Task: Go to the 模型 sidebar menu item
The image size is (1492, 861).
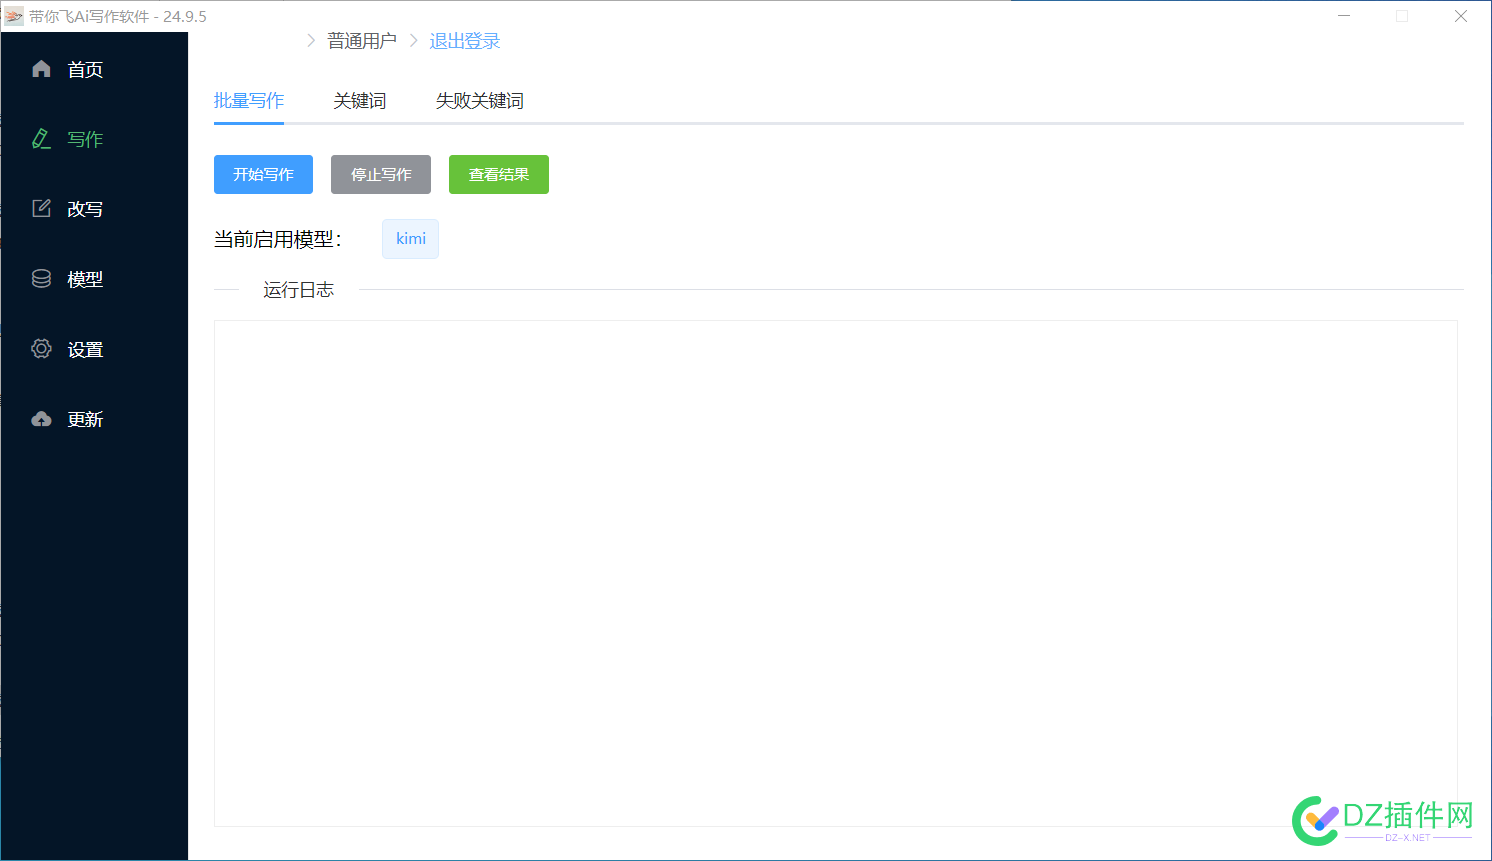Action: [94, 279]
